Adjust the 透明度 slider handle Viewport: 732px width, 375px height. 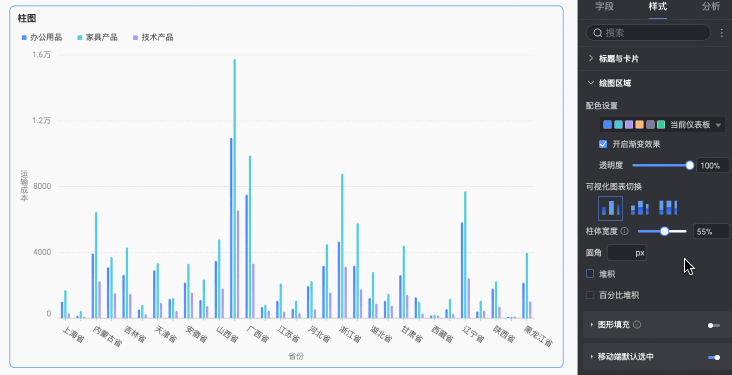click(690, 165)
